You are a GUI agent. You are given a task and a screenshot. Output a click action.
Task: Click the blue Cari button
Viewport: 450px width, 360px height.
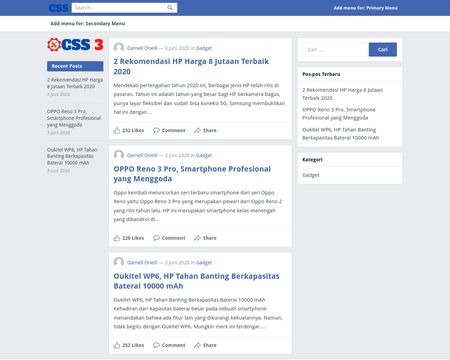pyautogui.click(x=383, y=50)
